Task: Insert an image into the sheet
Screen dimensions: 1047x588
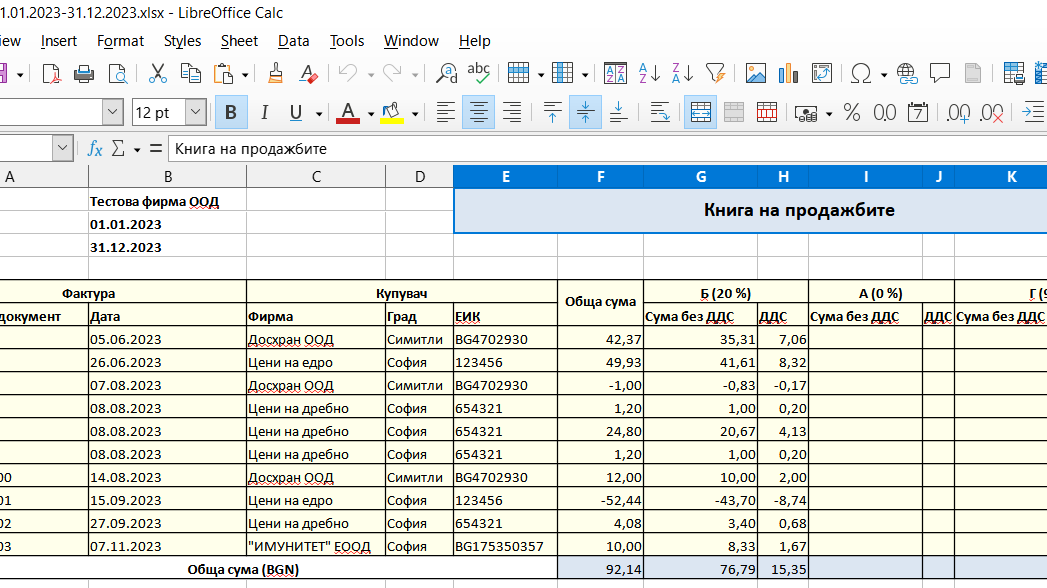Action: (x=756, y=73)
